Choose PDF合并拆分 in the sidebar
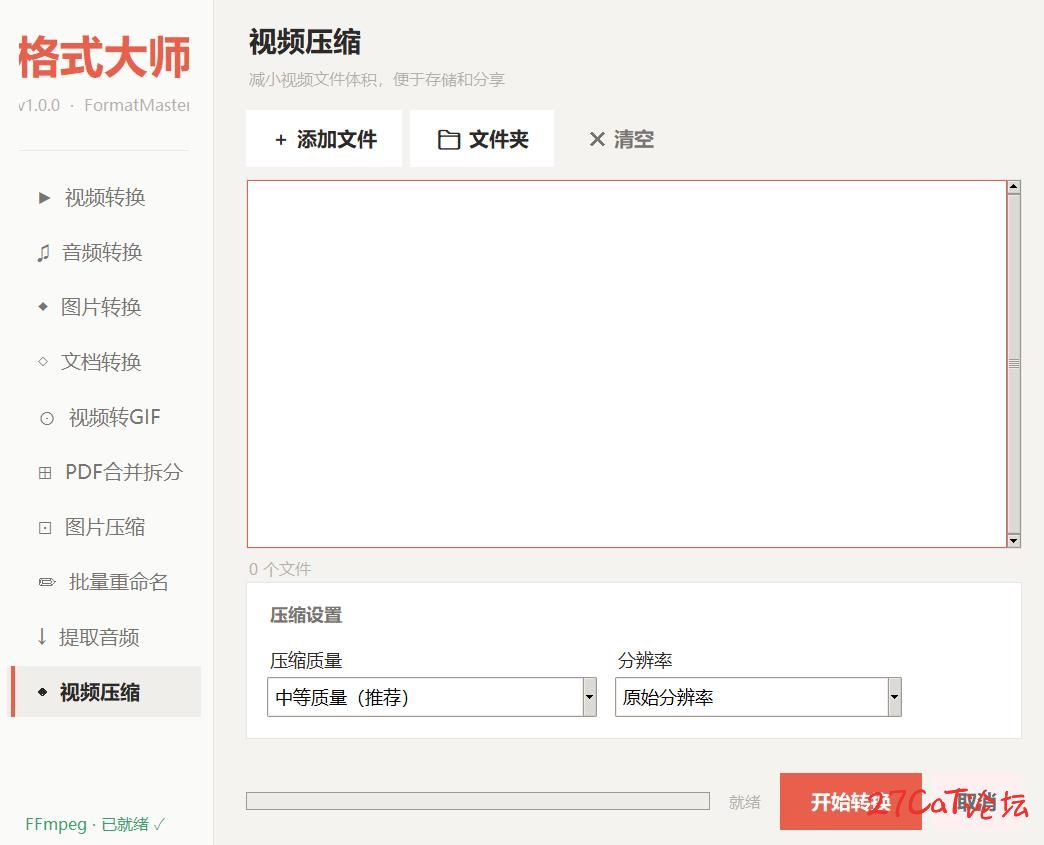 point(105,472)
